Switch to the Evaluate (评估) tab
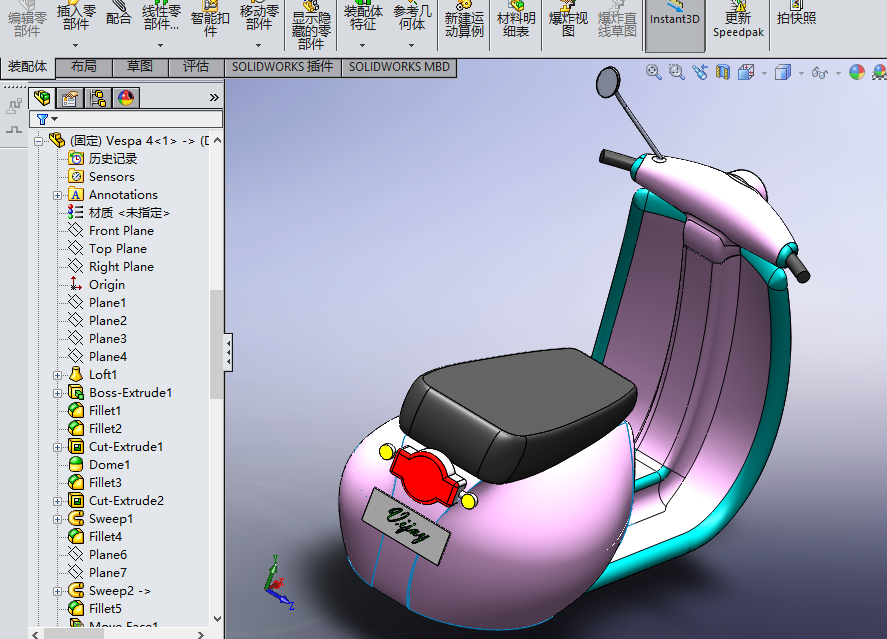Image resolution: width=887 pixels, height=639 pixels. [196, 67]
